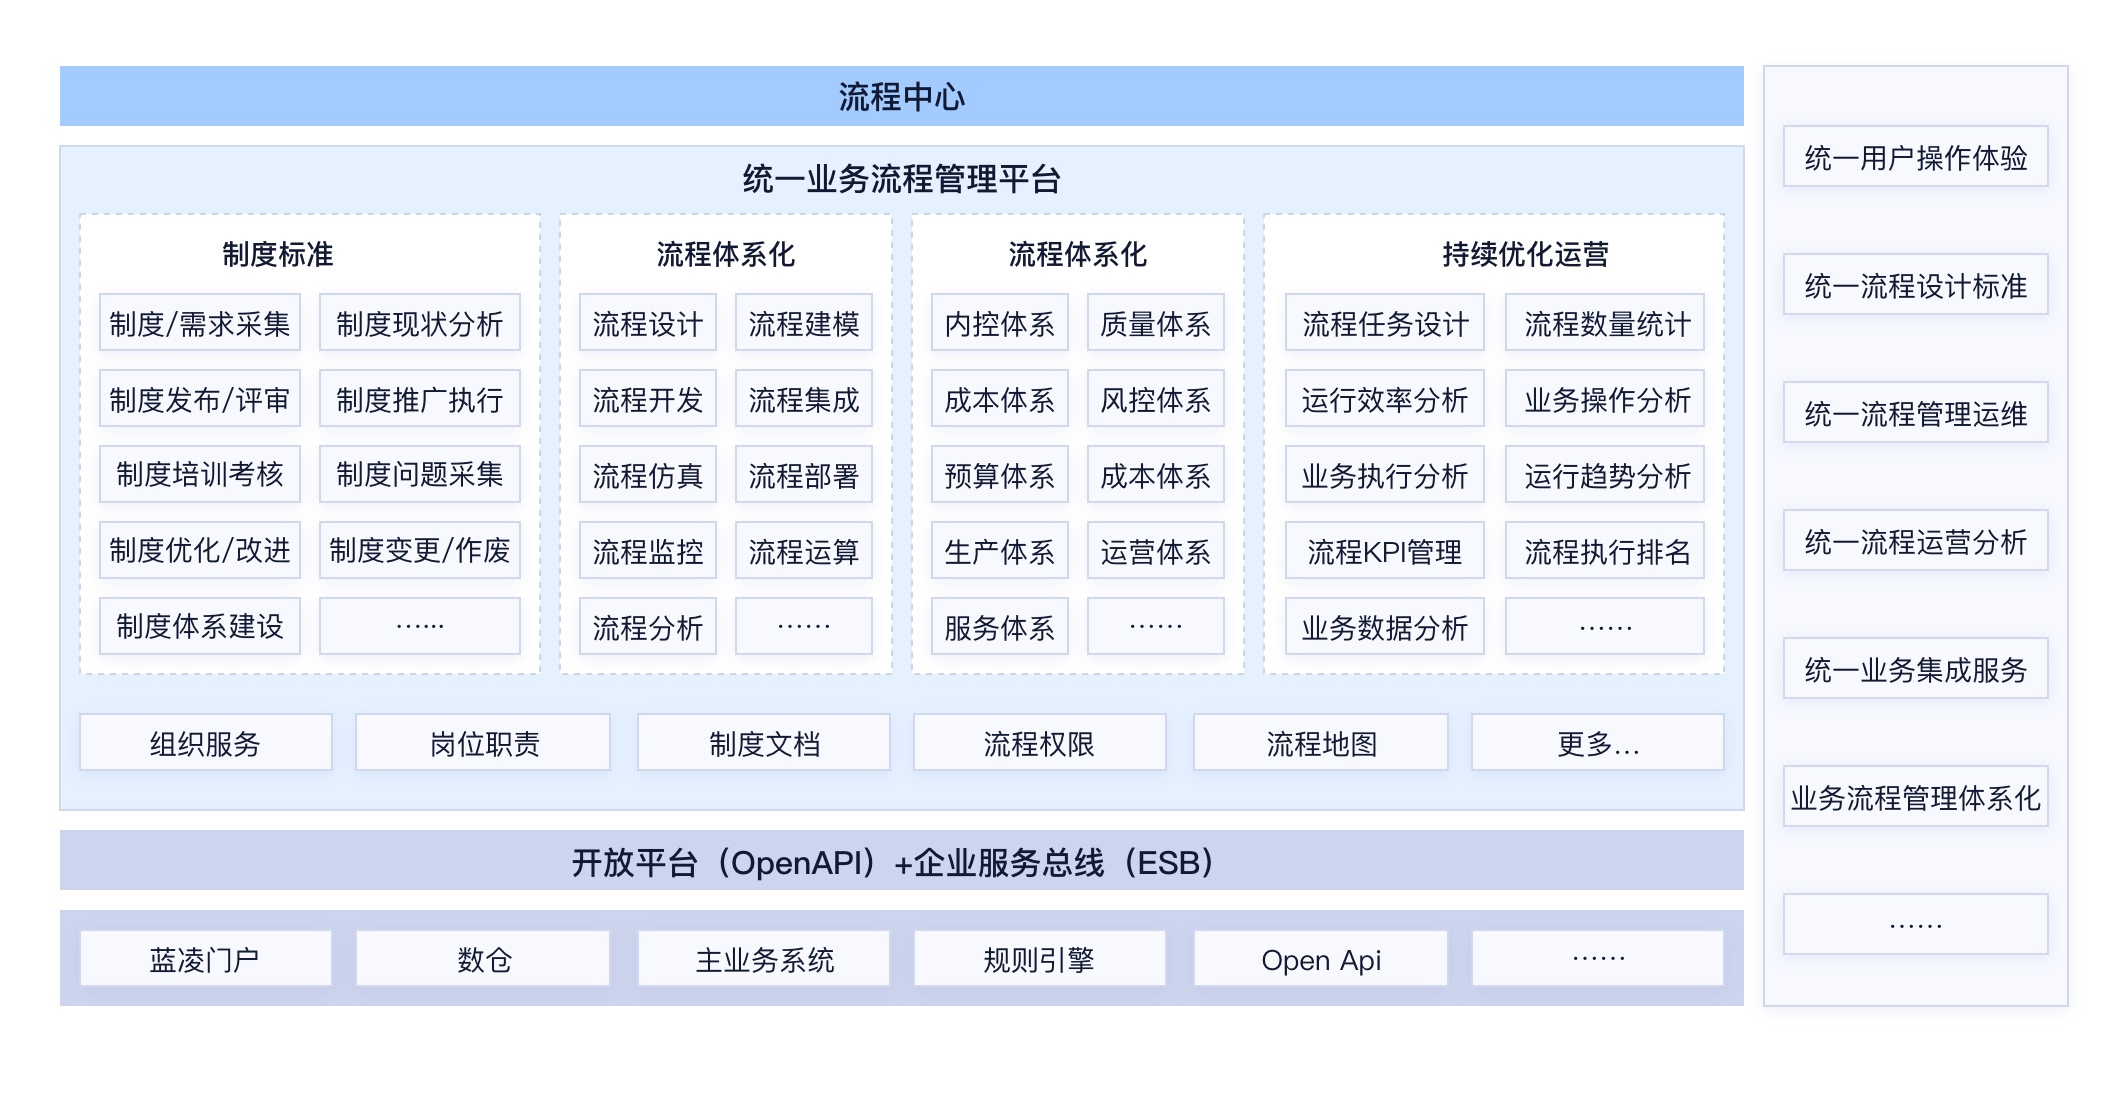Choose the 制度优化/改进 box

(200, 550)
